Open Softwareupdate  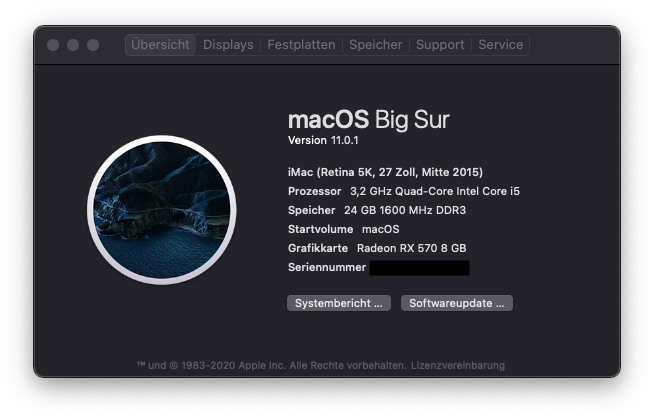point(457,303)
